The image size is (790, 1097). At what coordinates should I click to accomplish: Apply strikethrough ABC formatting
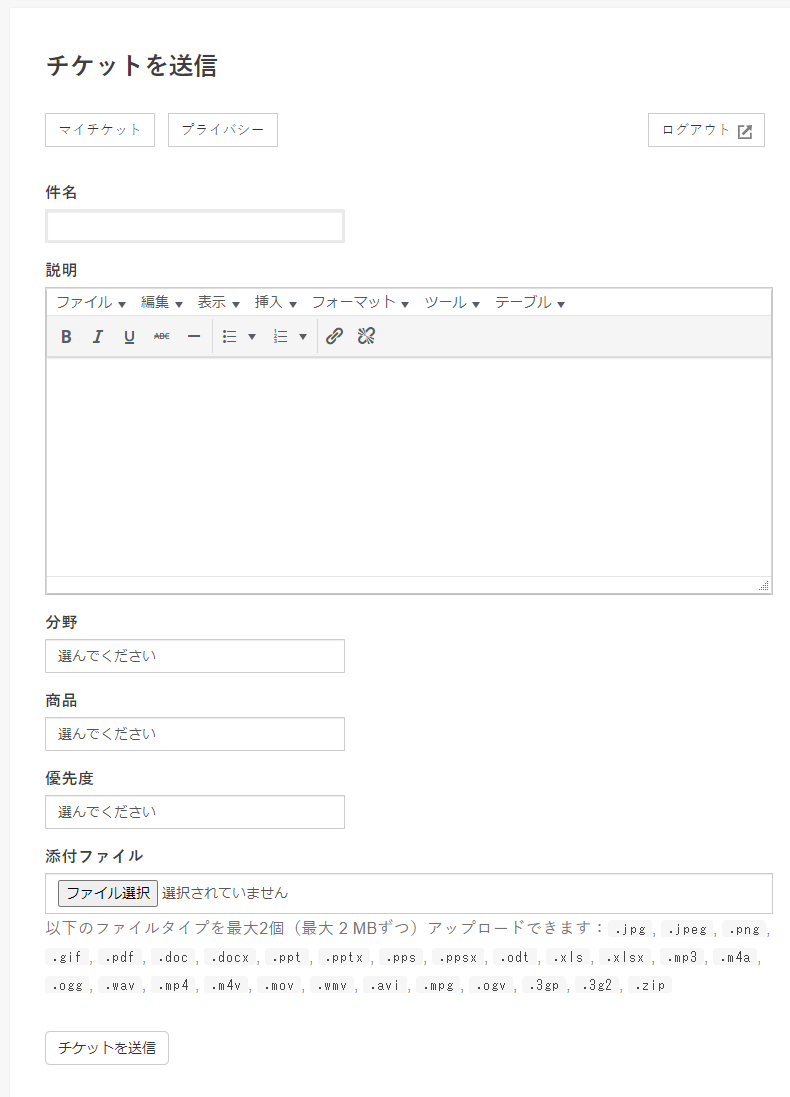162,337
